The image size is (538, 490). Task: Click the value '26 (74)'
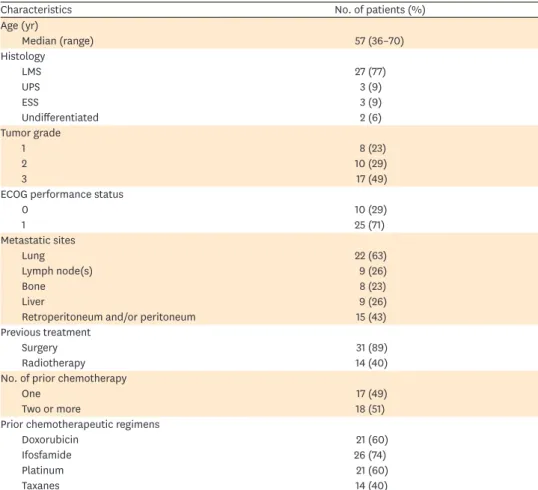tap(370, 455)
